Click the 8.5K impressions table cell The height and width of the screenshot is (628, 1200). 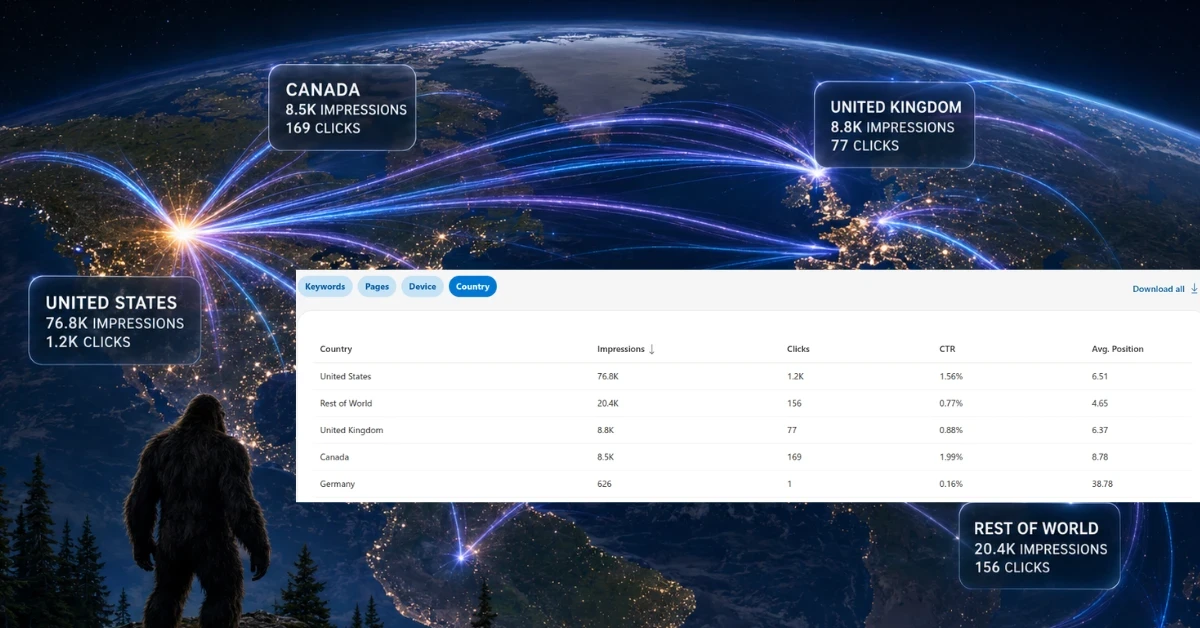pyautogui.click(x=605, y=457)
